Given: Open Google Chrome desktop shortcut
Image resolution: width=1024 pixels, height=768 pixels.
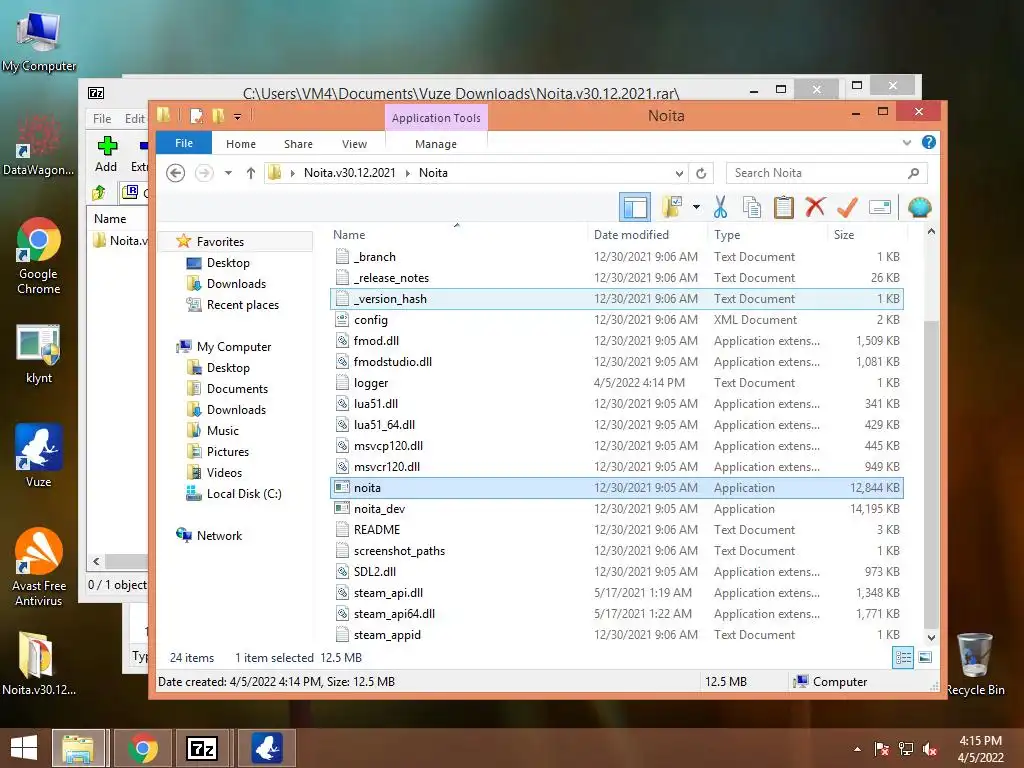Looking at the screenshot, I should click(x=39, y=256).
